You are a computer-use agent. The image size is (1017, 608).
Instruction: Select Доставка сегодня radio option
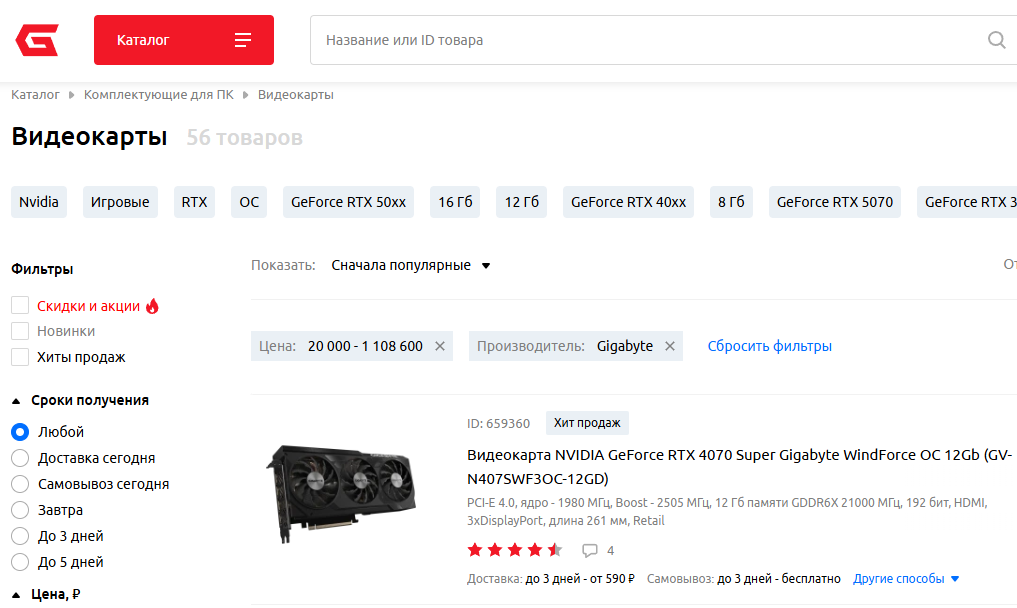20,458
